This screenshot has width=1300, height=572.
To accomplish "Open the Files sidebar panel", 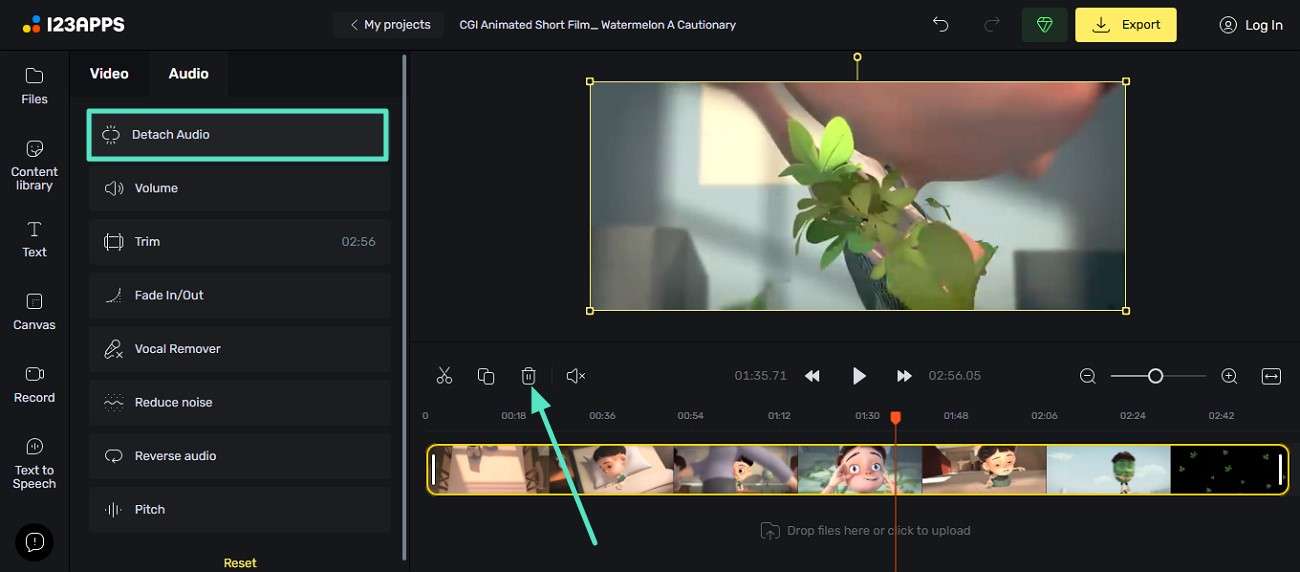I will (x=34, y=86).
